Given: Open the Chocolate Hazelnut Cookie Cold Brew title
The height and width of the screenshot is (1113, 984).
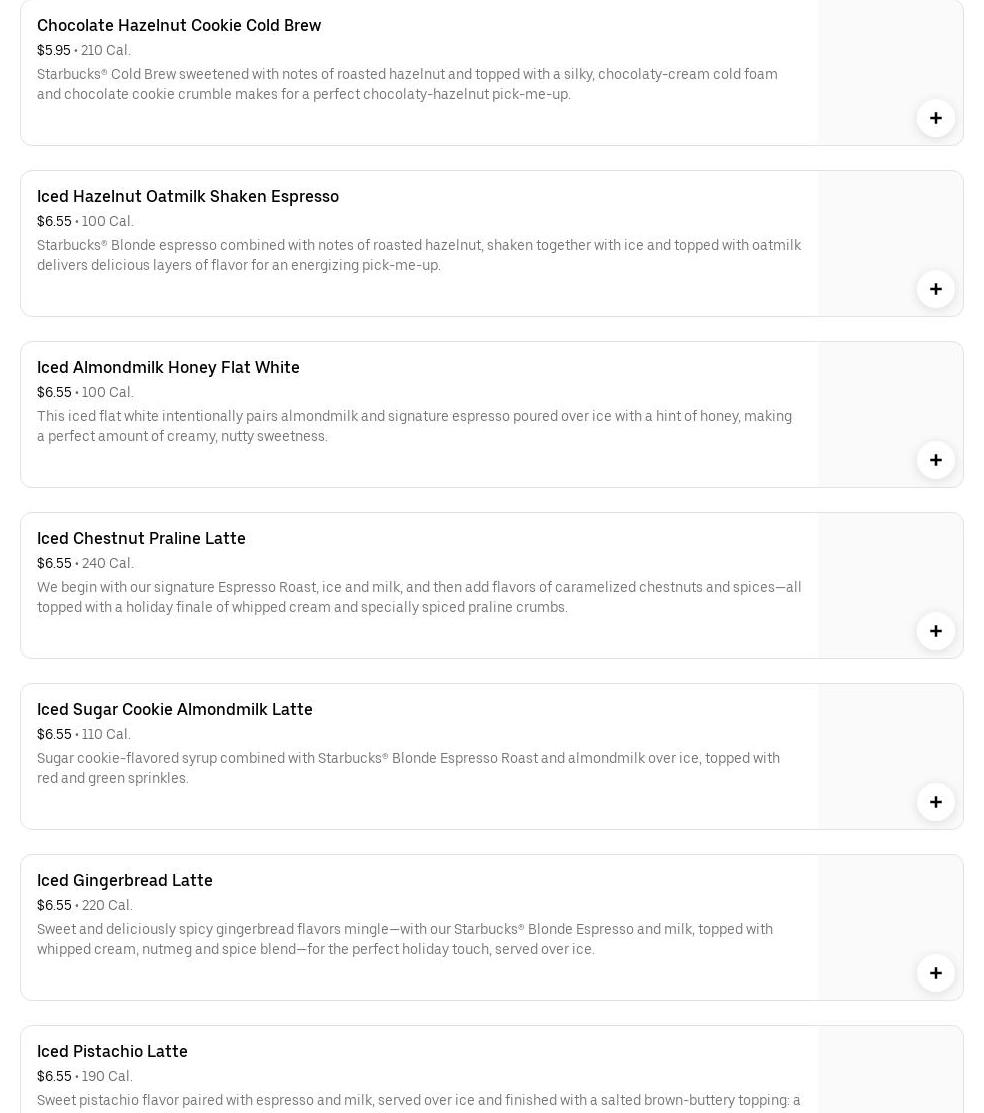Looking at the screenshot, I should pos(179,25).
